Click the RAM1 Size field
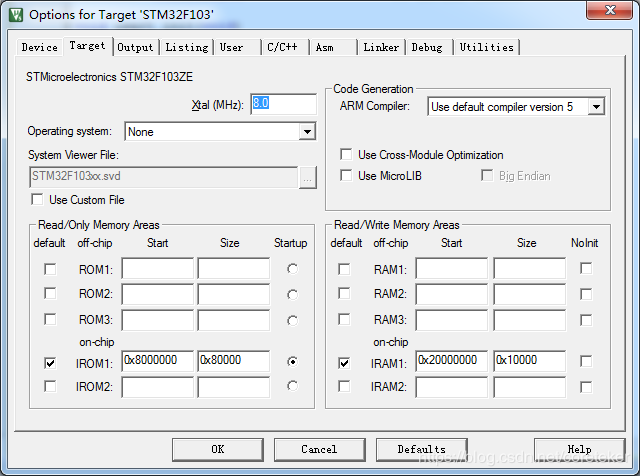The height and width of the screenshot is (476, 640). tap(530, 268)
